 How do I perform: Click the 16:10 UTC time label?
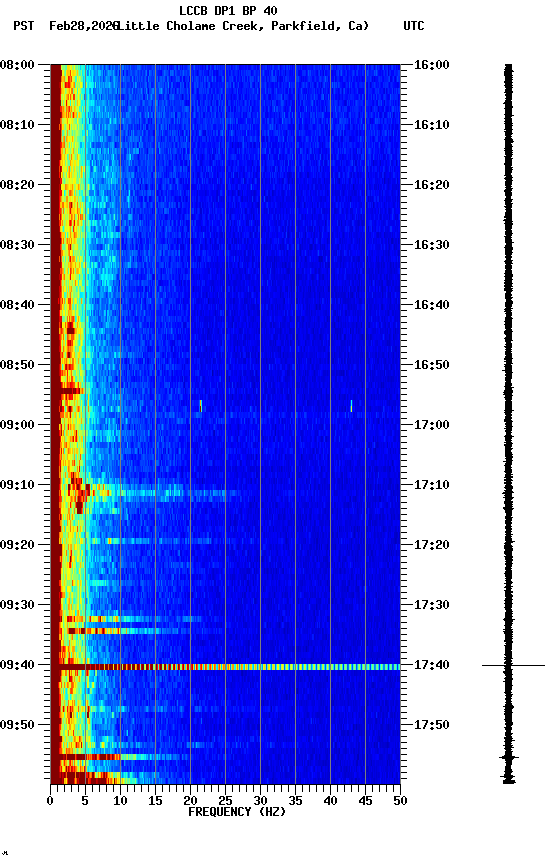(431, 125)
